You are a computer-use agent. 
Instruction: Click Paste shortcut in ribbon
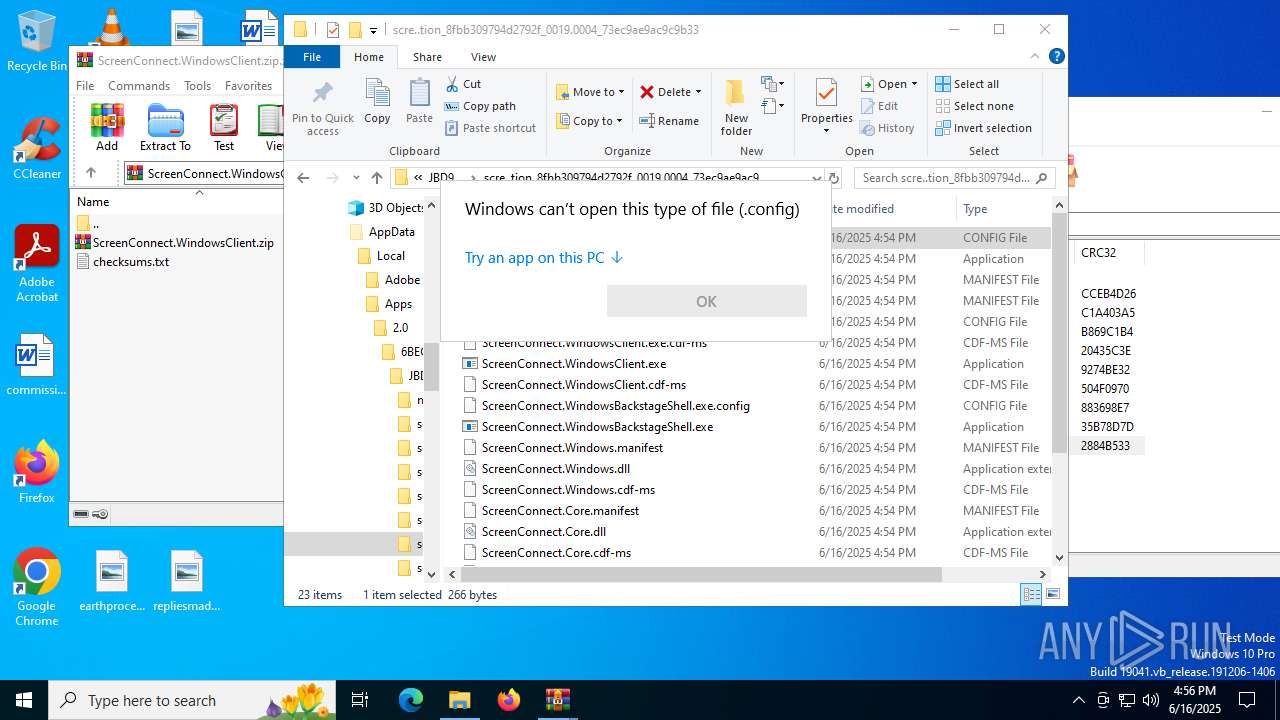[x=490, y=128]
